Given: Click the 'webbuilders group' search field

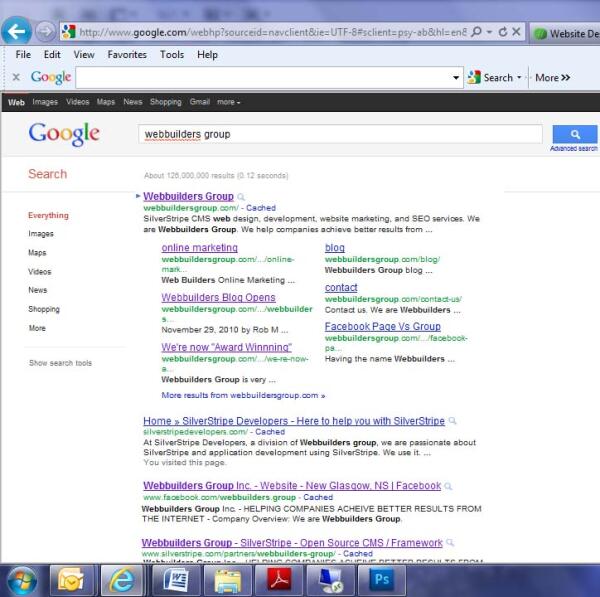Looking at the screenshot, I should (340, 134).
